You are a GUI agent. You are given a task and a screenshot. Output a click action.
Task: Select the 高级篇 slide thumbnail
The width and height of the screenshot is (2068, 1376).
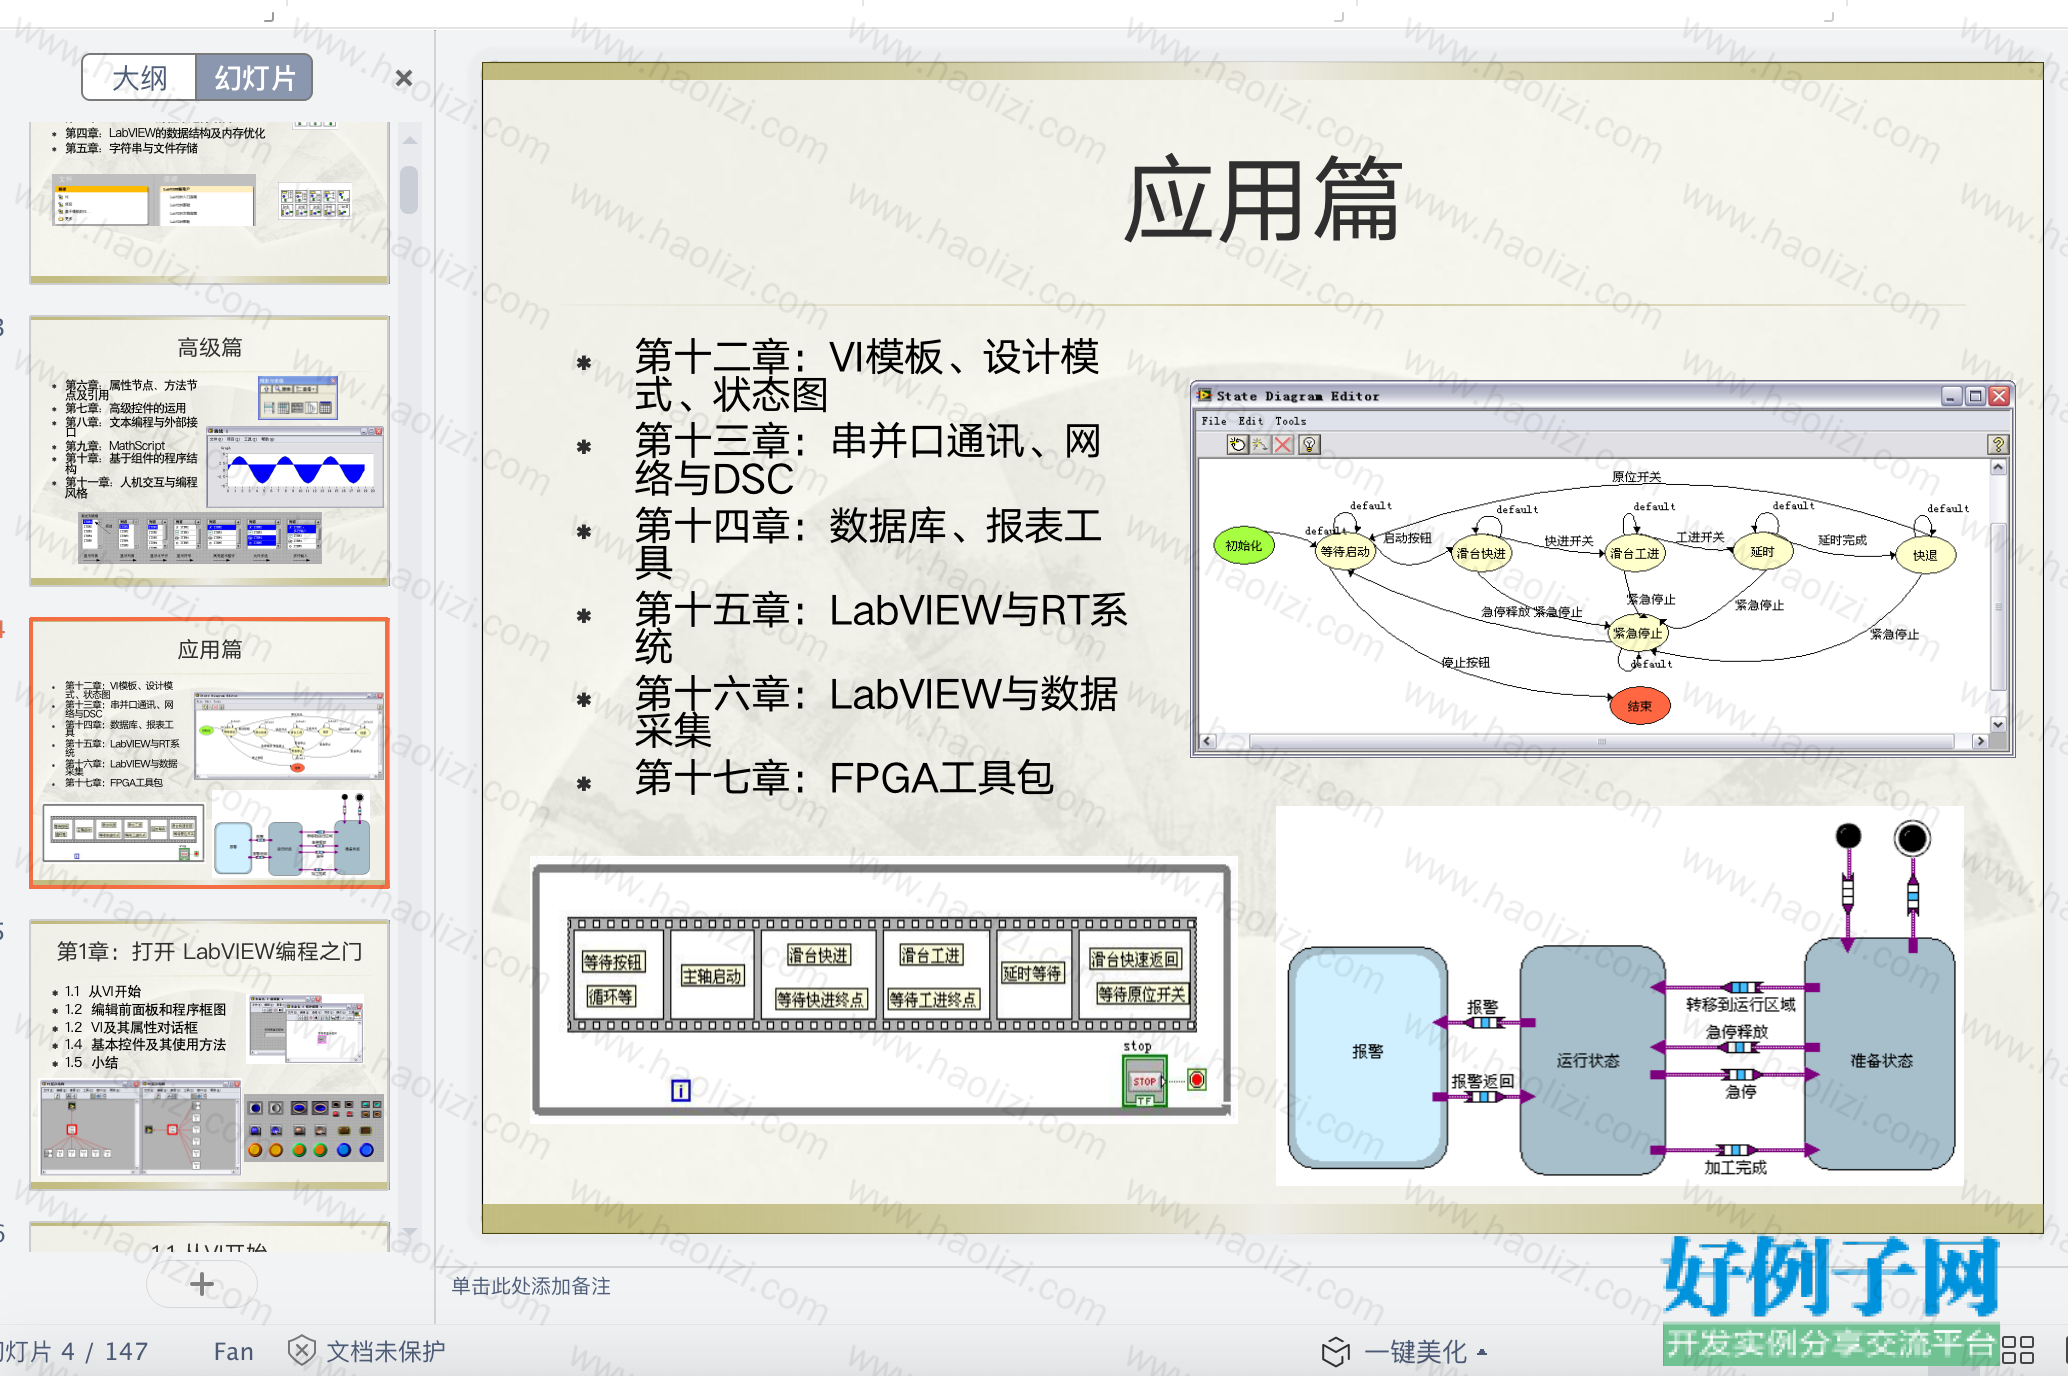click(209, 451)
